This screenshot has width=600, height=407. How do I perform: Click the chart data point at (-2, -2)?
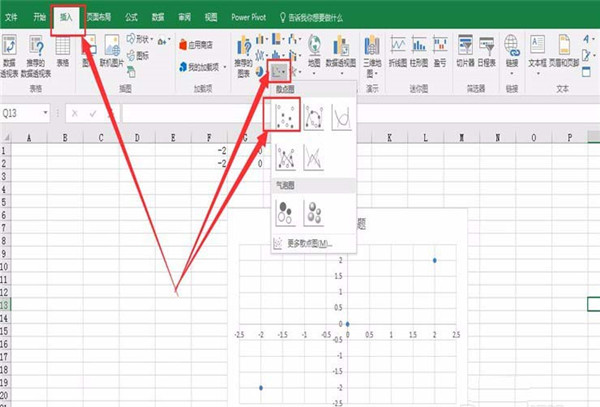pos(261,388)
